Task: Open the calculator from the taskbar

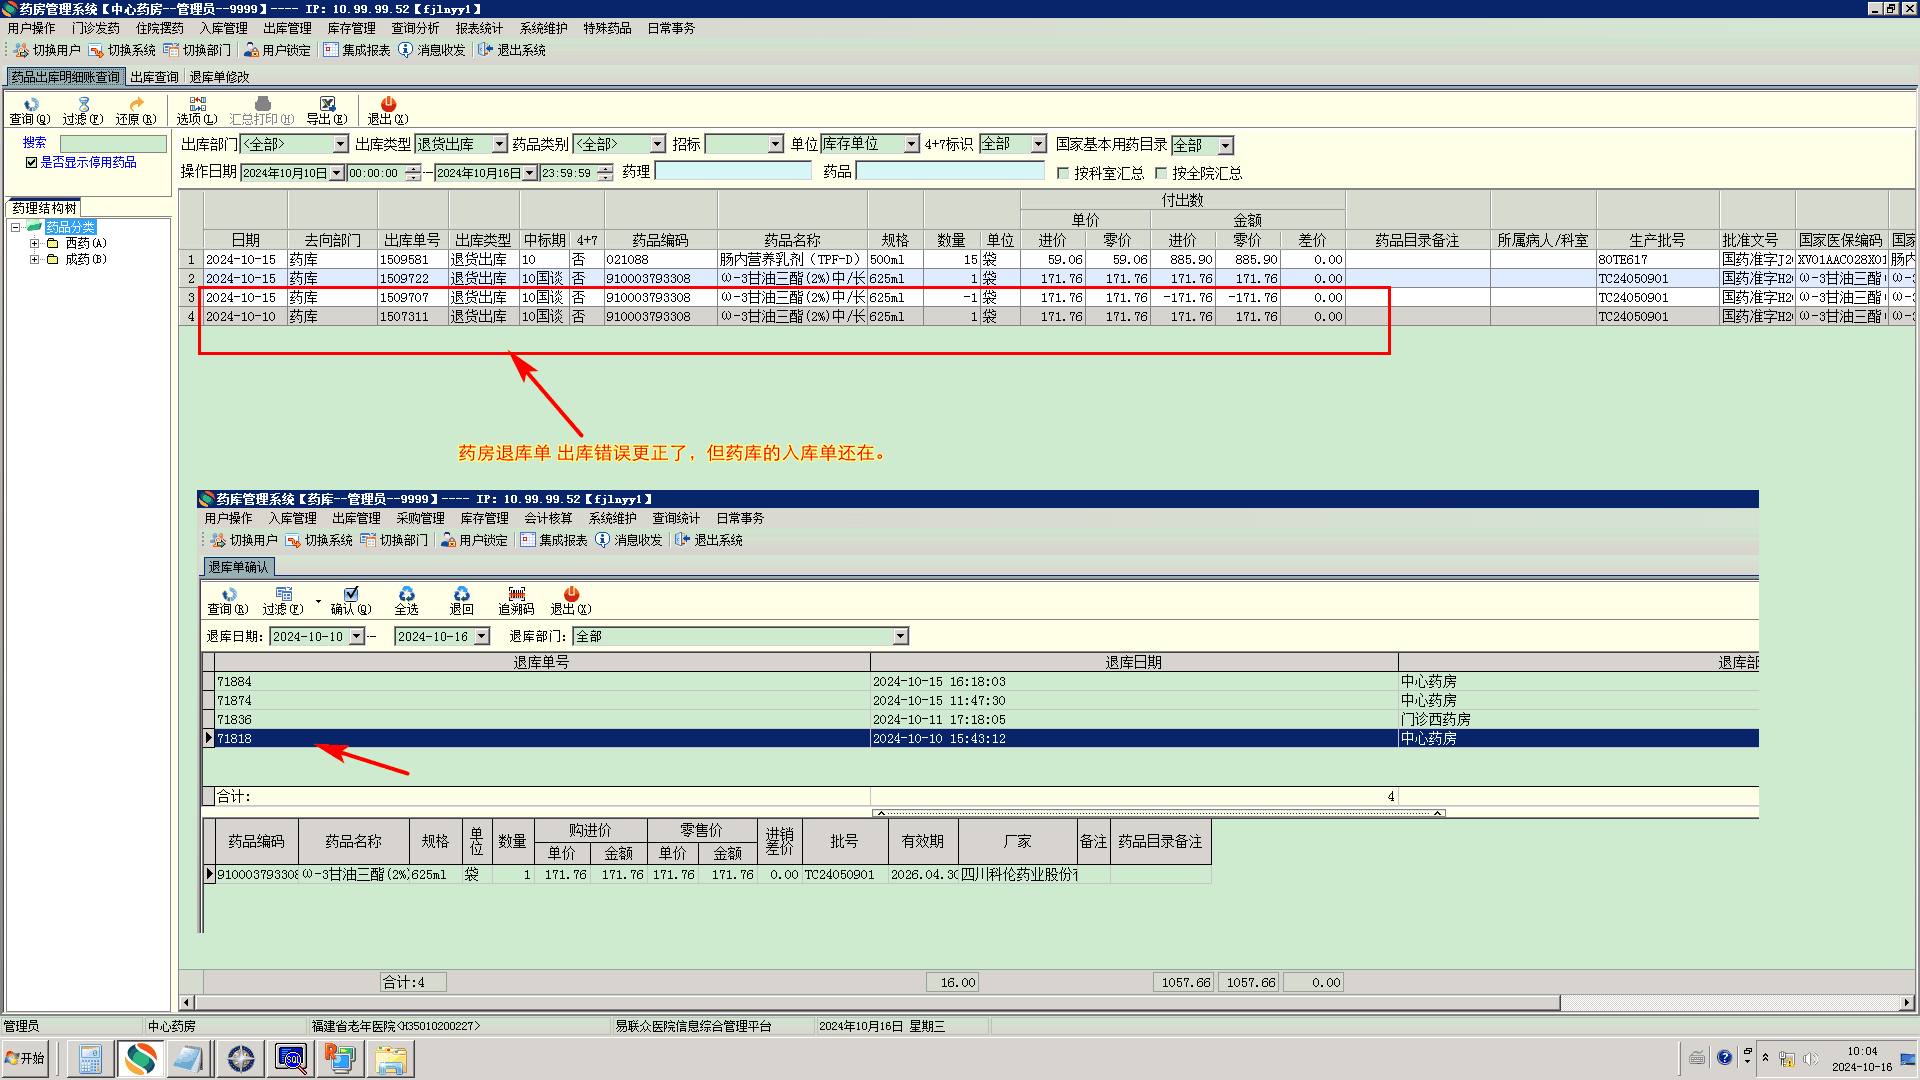Action: [90, 1059]
